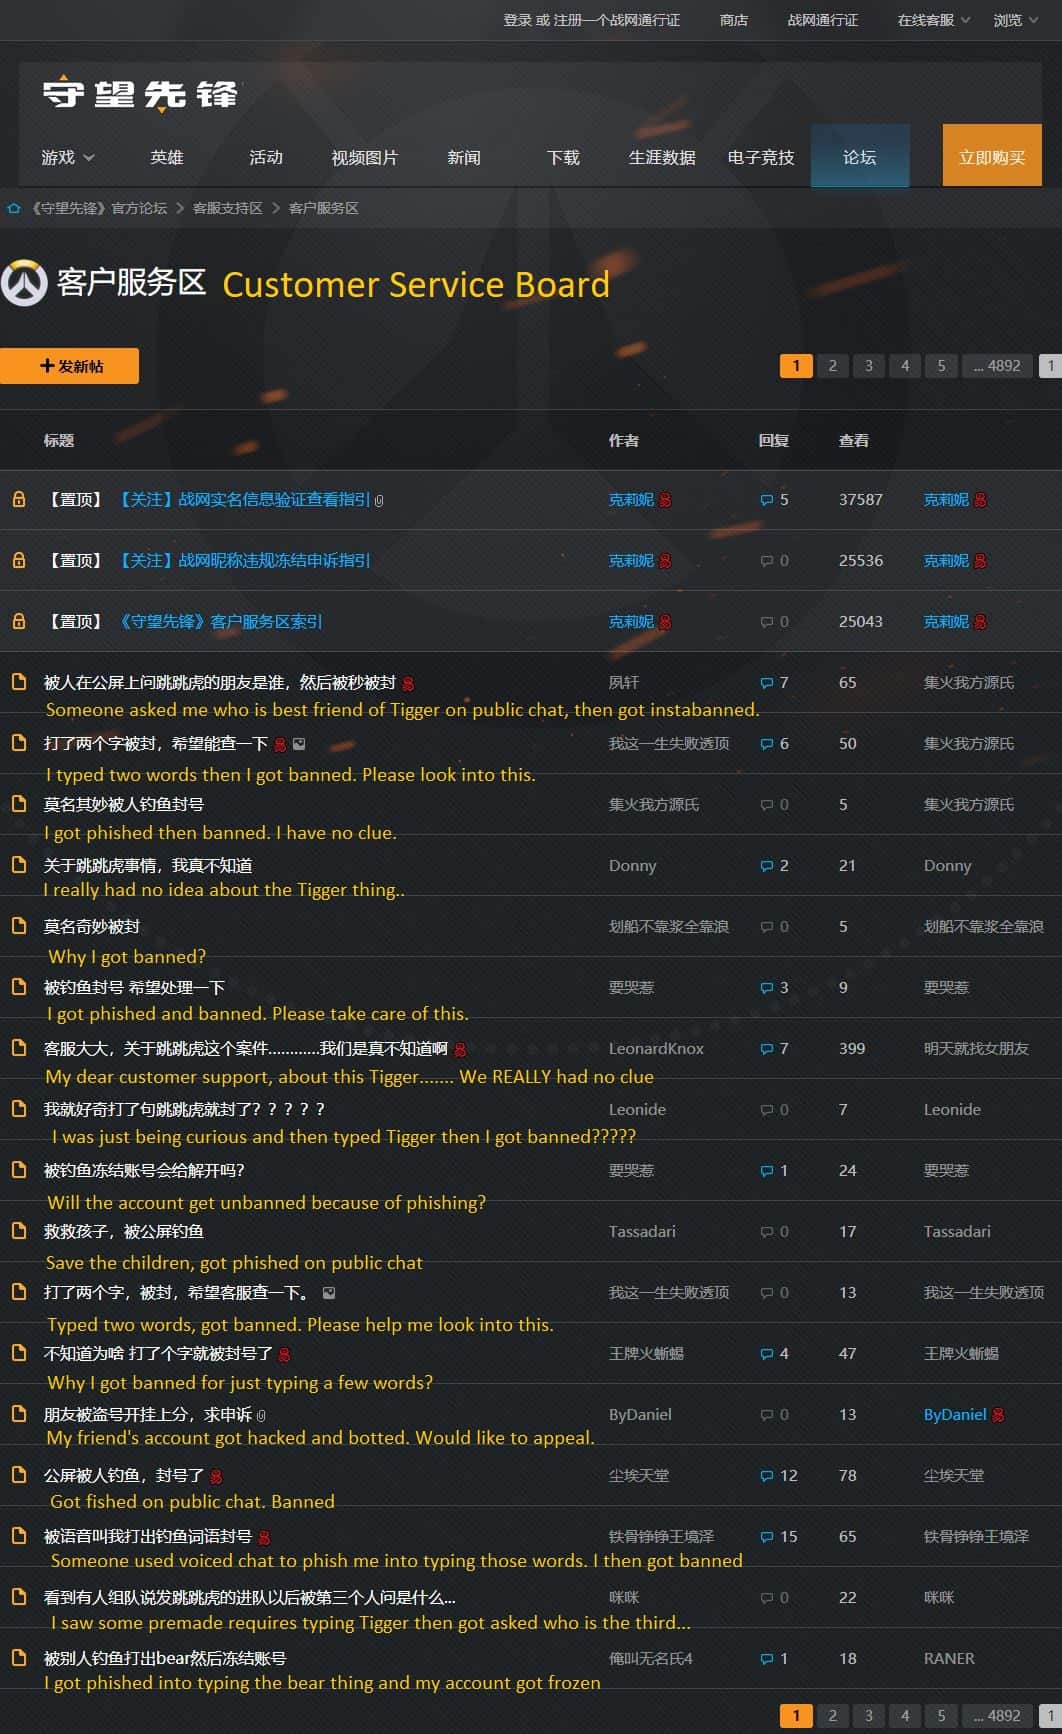The width and height of the screenshot is (1062, 1734).
Task: Go to page 3 in the bottom pagination
Action: click(869, 1716)
